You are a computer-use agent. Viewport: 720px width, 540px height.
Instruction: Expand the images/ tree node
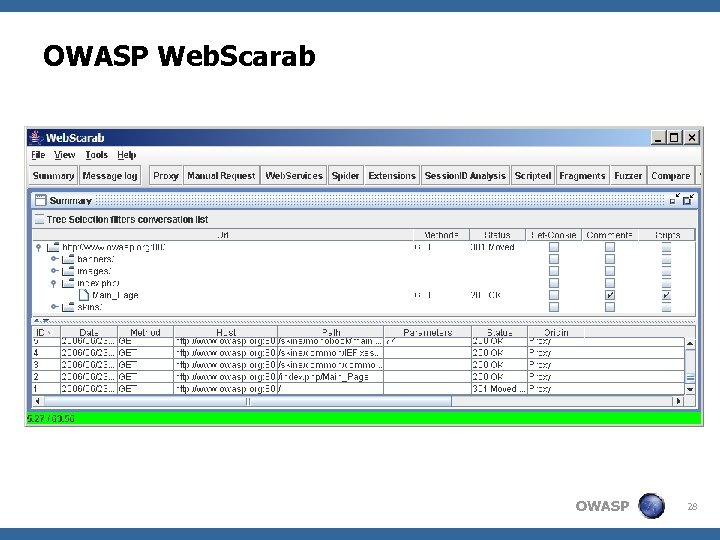click(54, 271)
